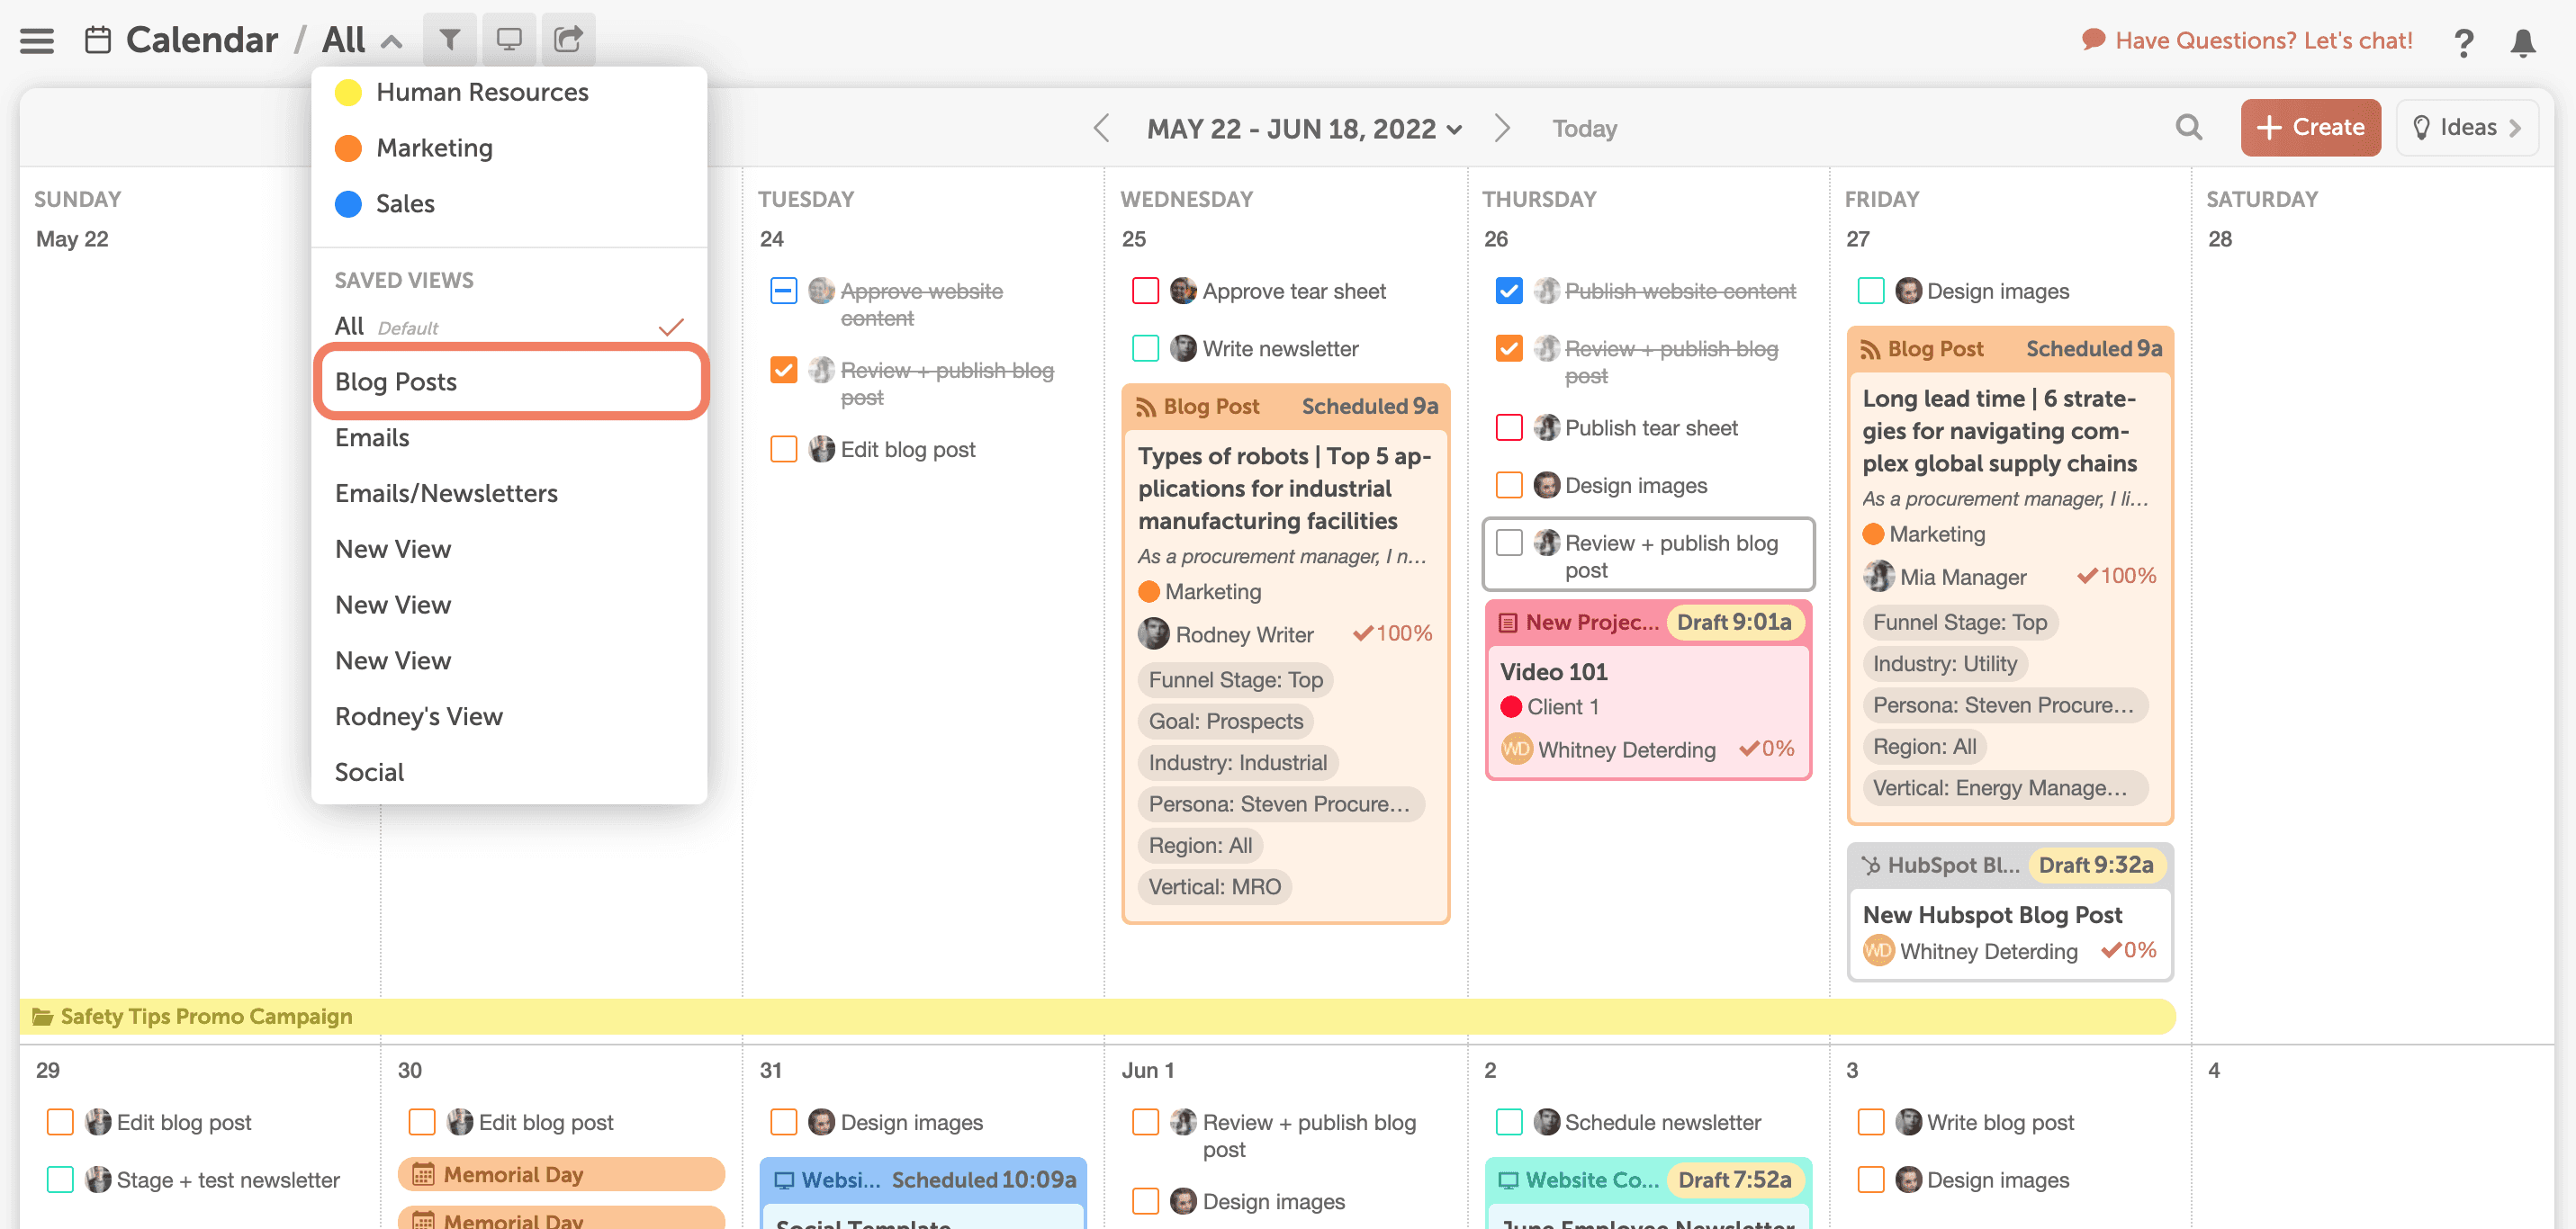Click 100% progress on Rodney Writer row

pos(1392,633)
